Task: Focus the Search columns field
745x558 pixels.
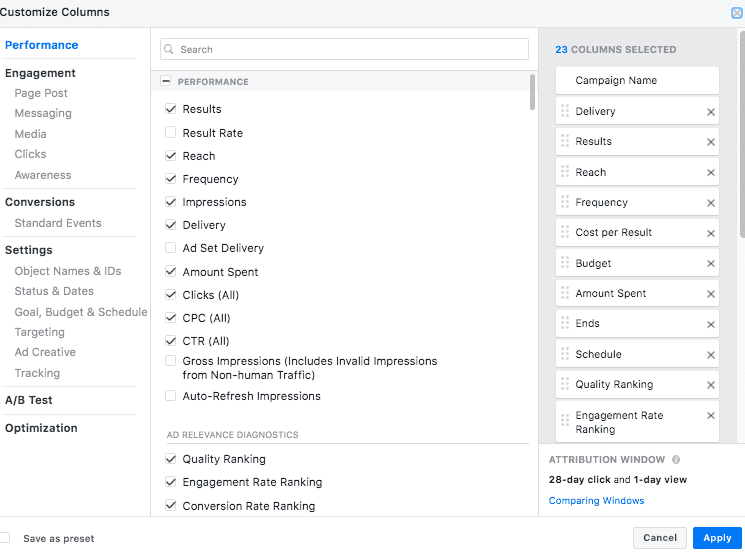Action: (x=344, y=49)
